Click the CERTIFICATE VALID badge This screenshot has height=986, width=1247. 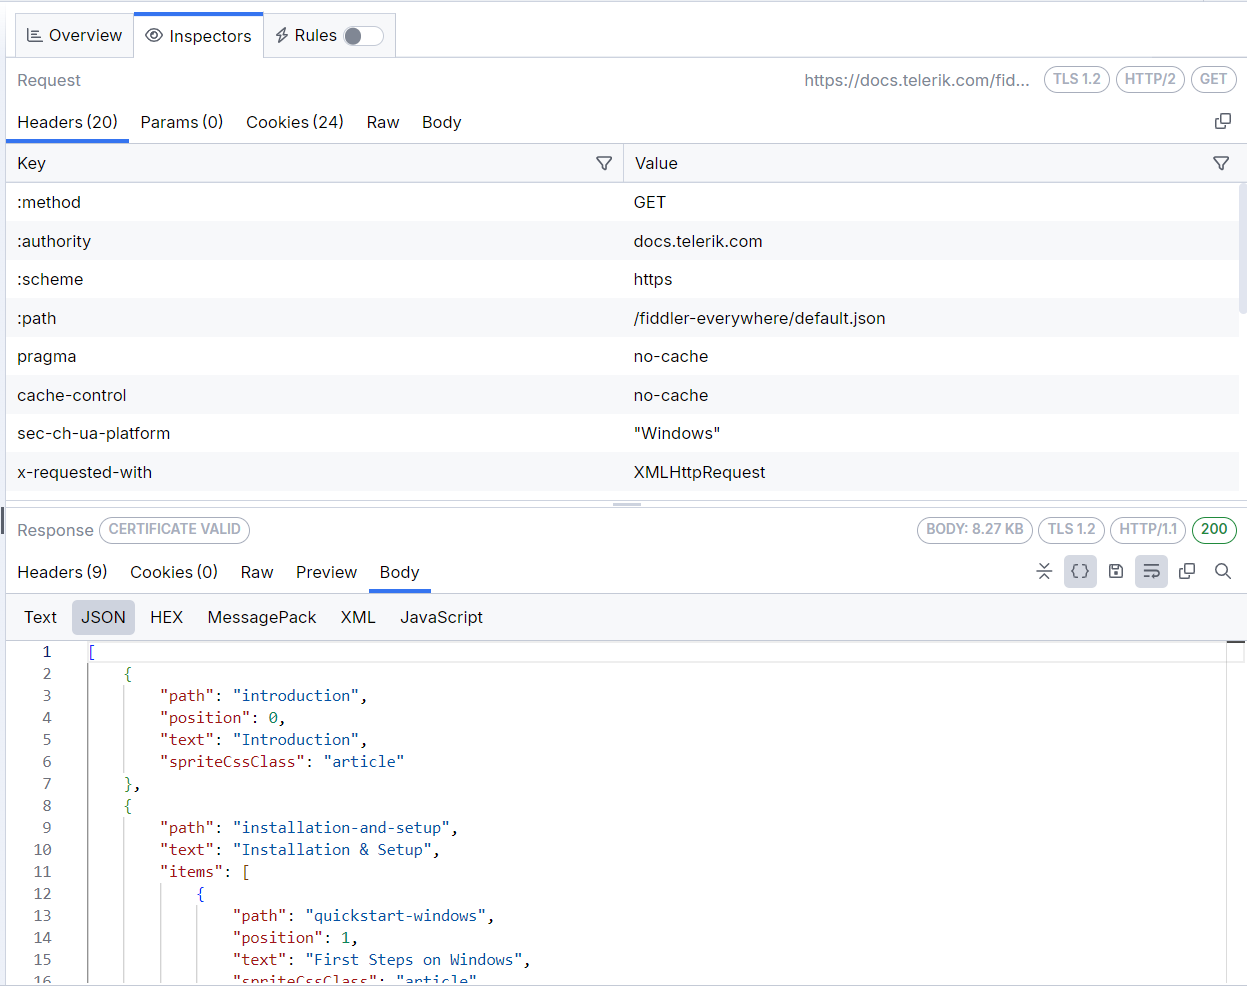tap(174, 529)
